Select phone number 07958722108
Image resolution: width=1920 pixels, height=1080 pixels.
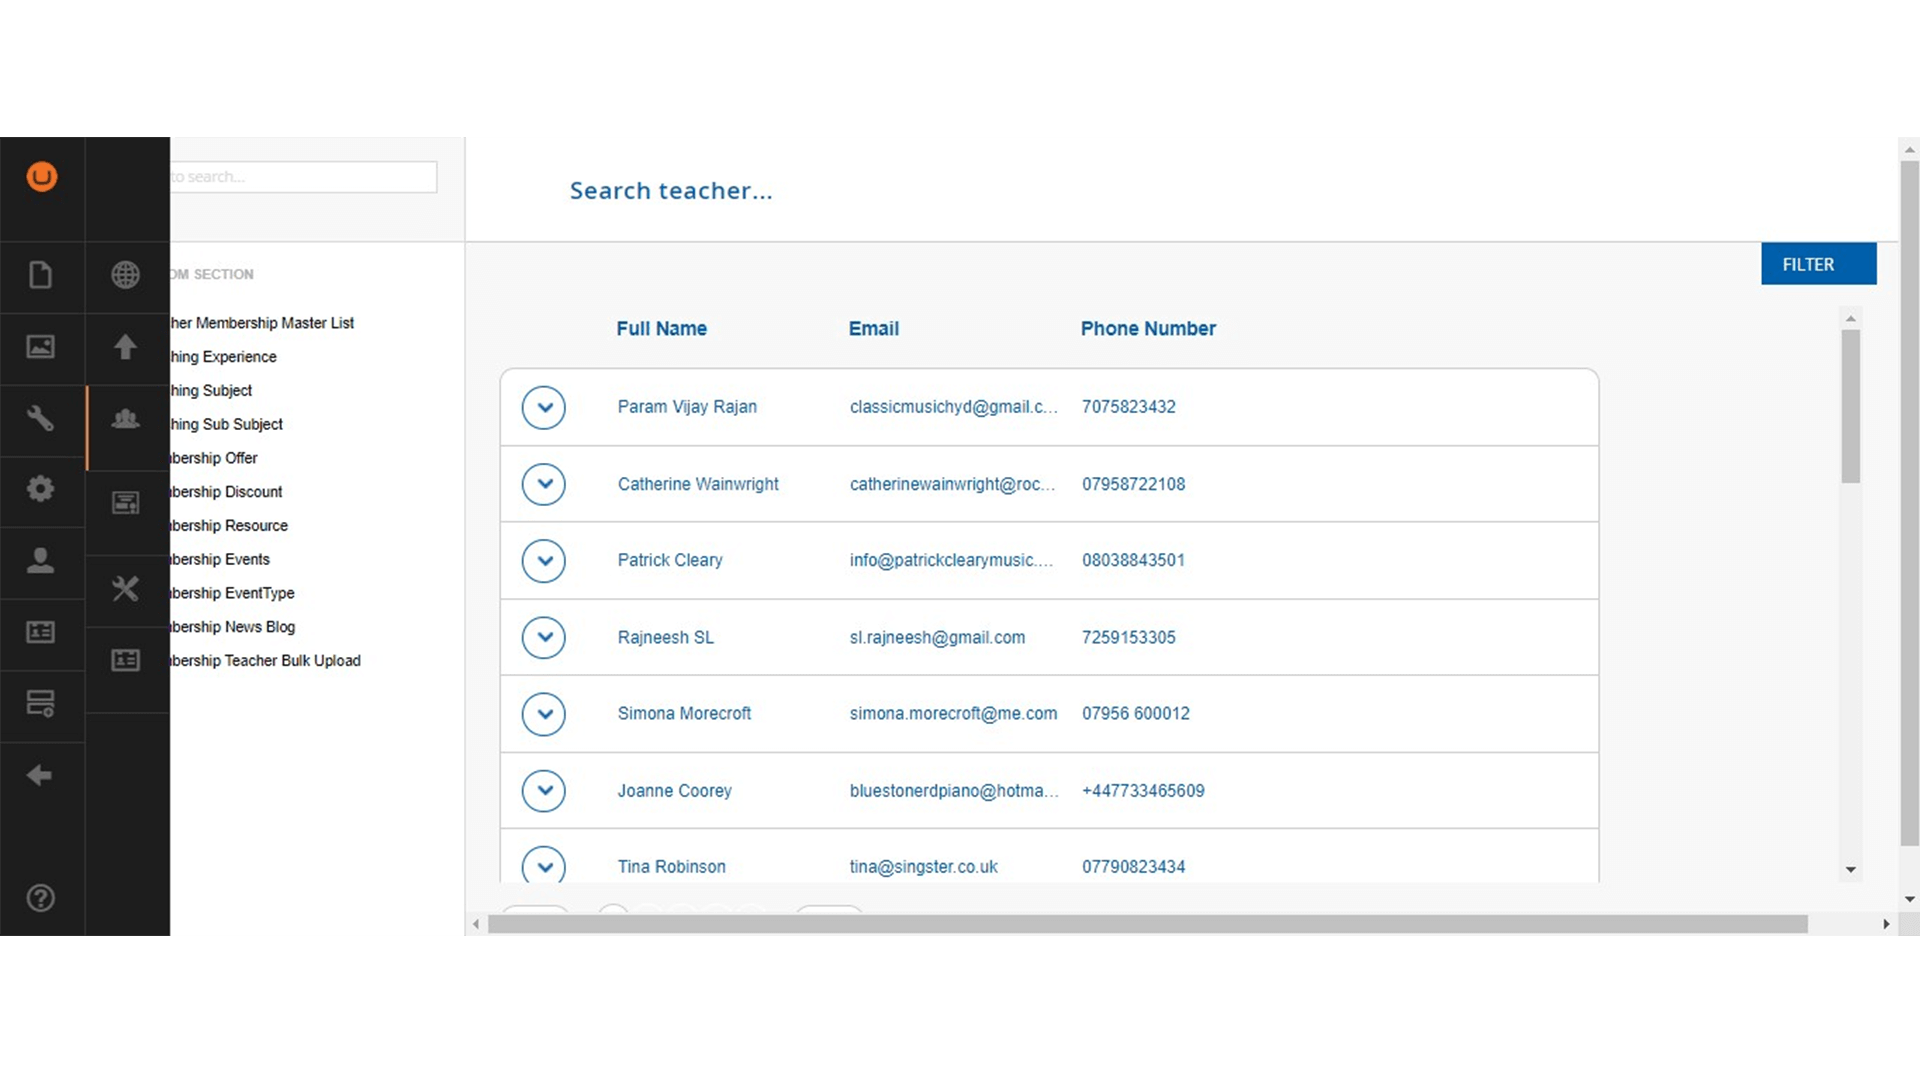[1133, 484]
